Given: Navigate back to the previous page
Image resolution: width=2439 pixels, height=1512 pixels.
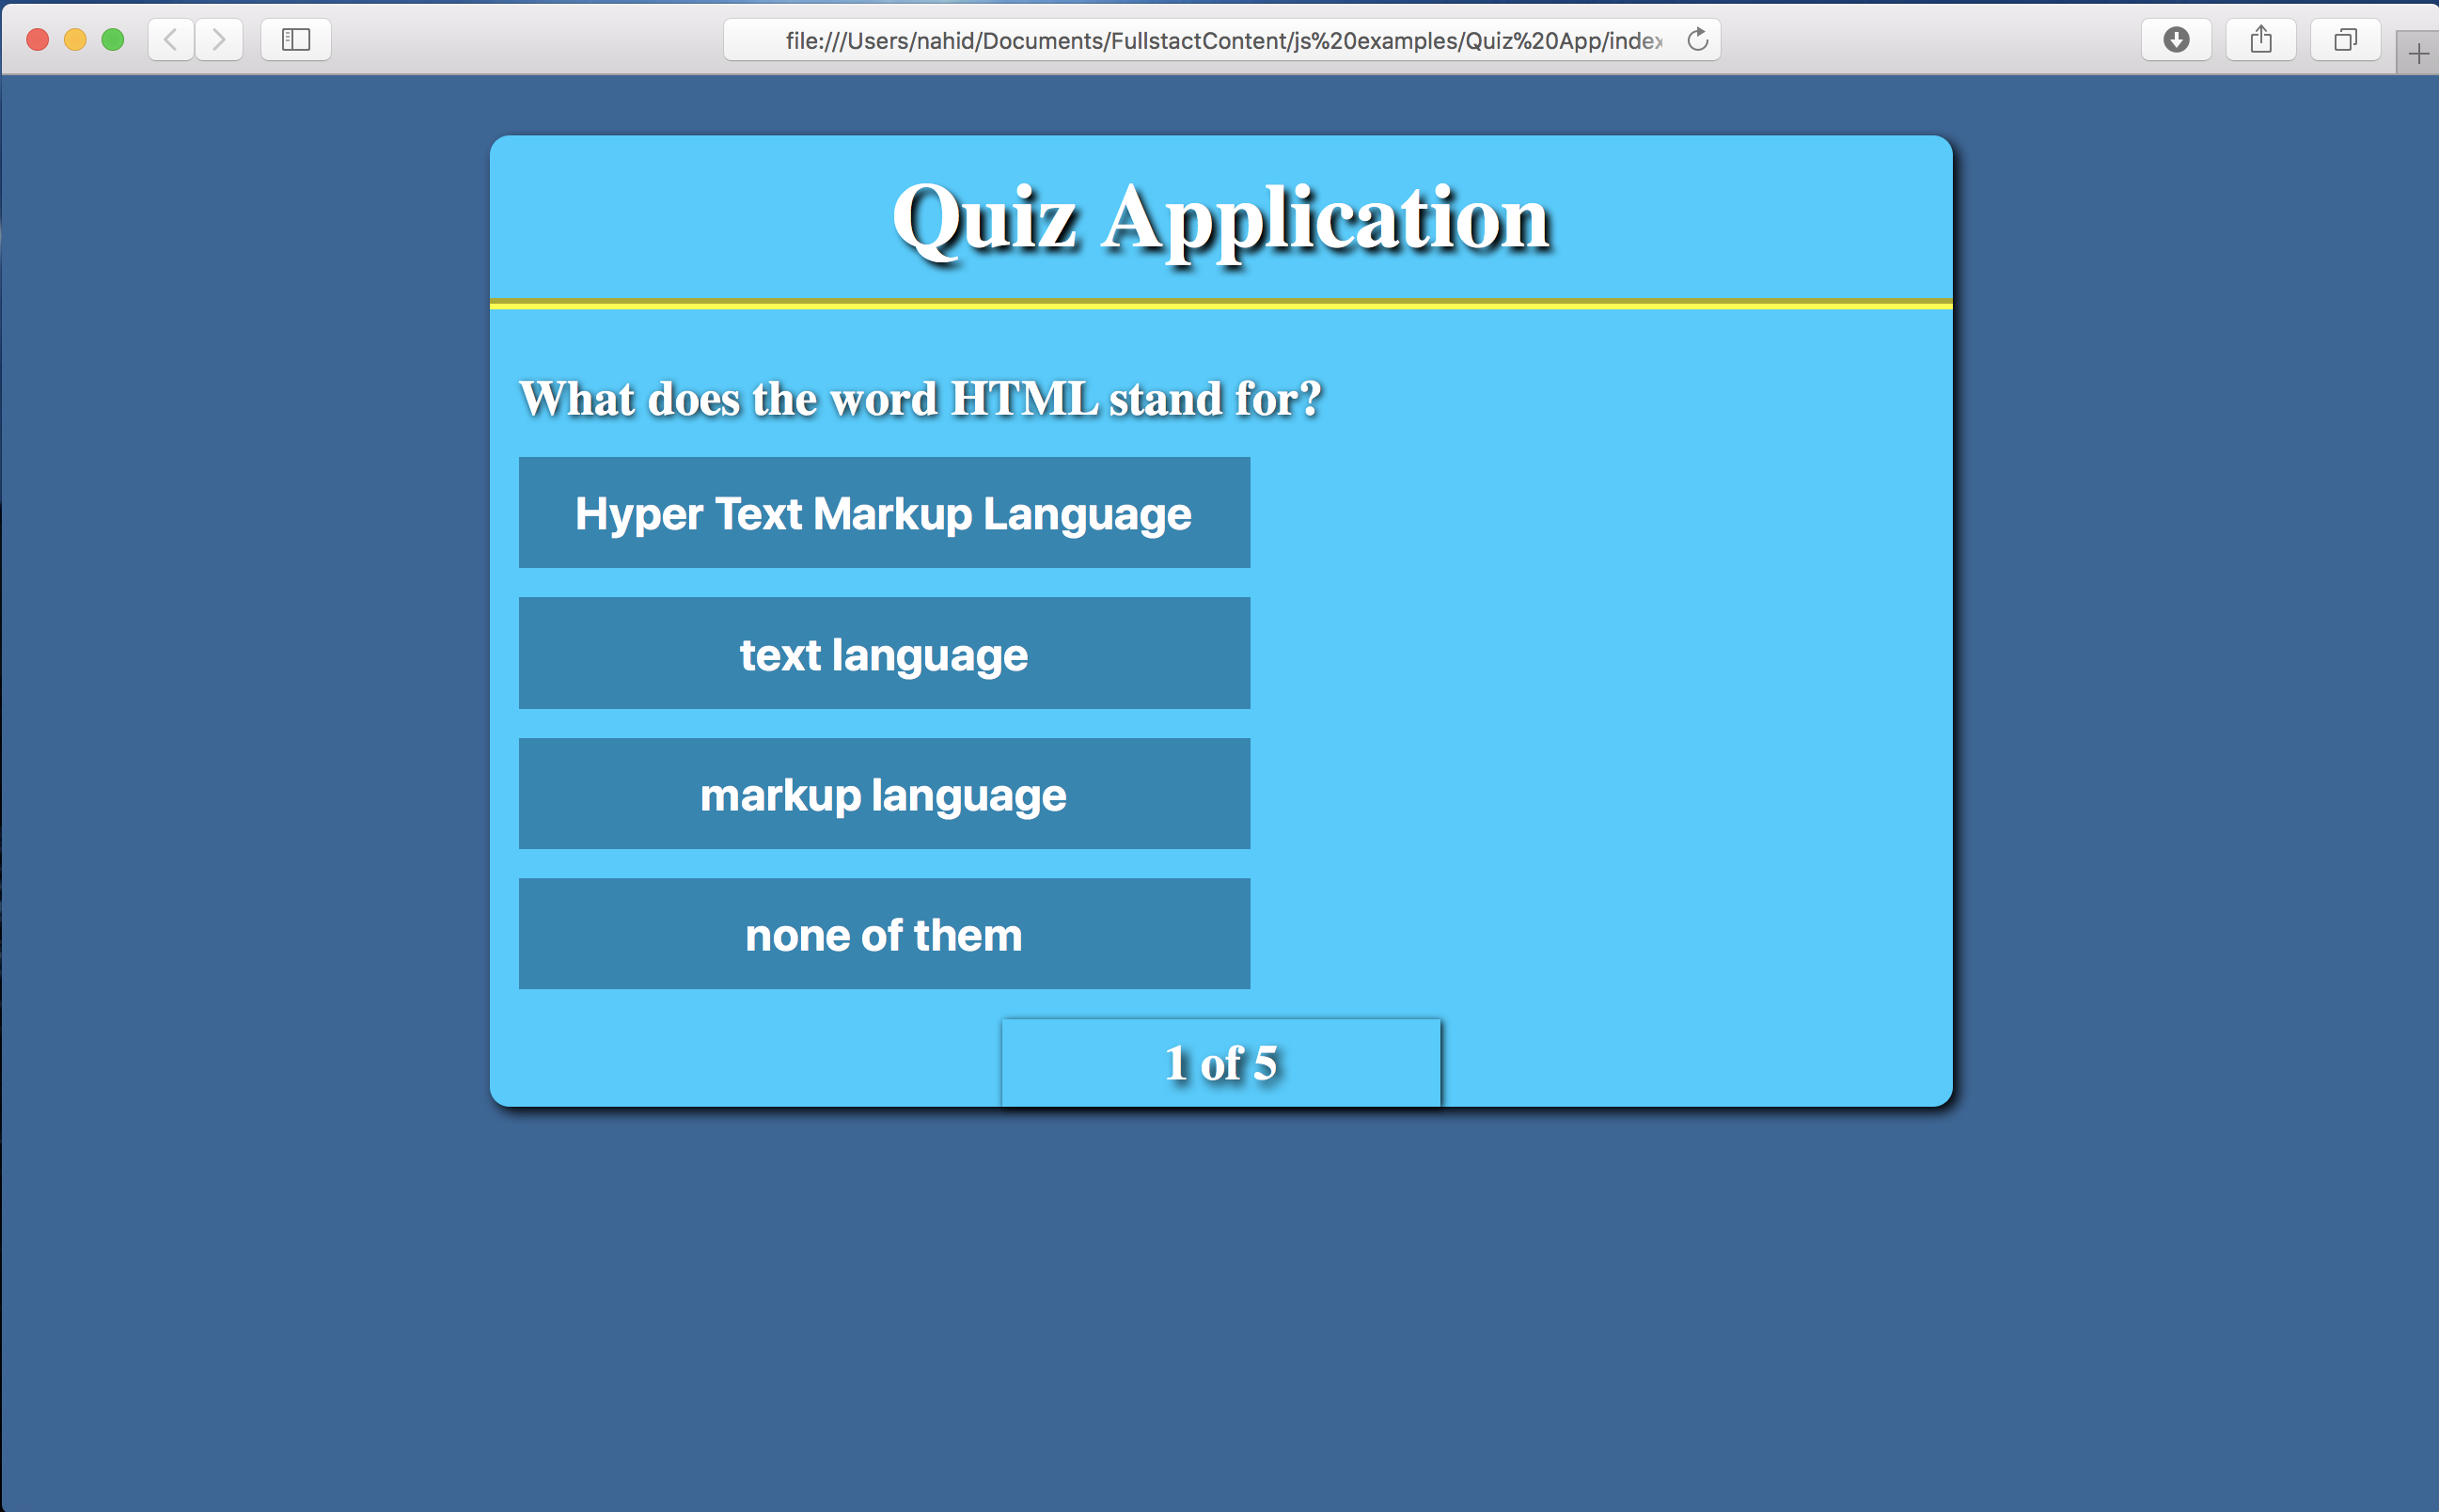Looking at the screenshot, I should (x=170, y=39).
